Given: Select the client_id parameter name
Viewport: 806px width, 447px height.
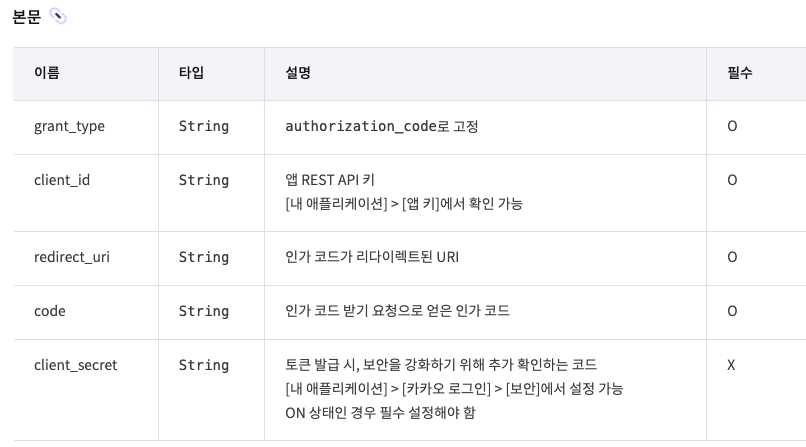Looking at the screenshot, I should 62,180.
